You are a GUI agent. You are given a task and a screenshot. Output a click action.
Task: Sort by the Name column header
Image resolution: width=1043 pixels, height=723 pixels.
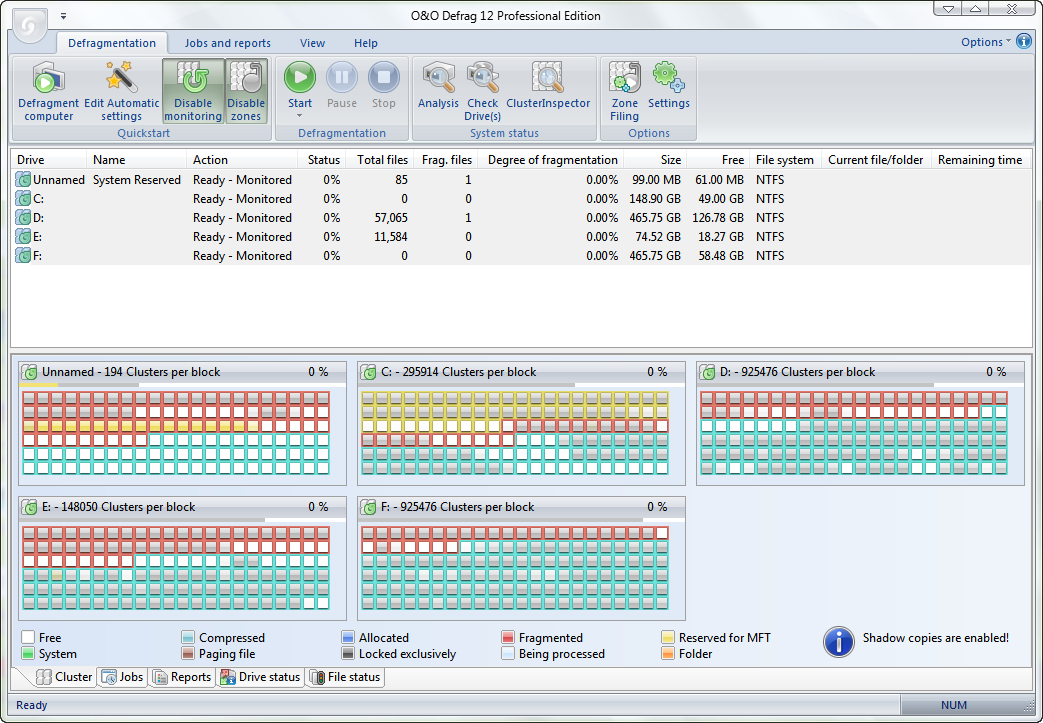(x=136, y=160)
